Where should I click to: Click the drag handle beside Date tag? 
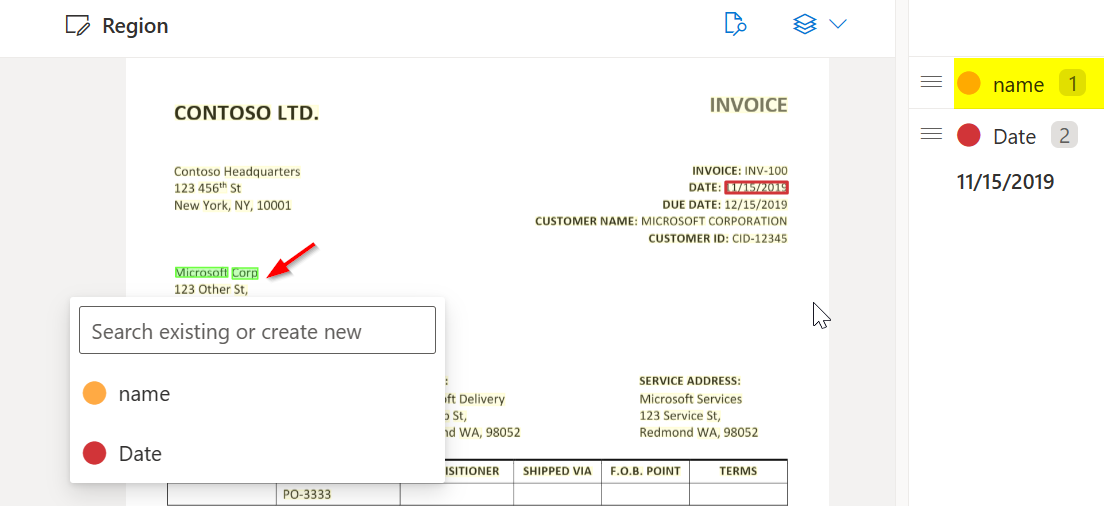coord(932,134)
